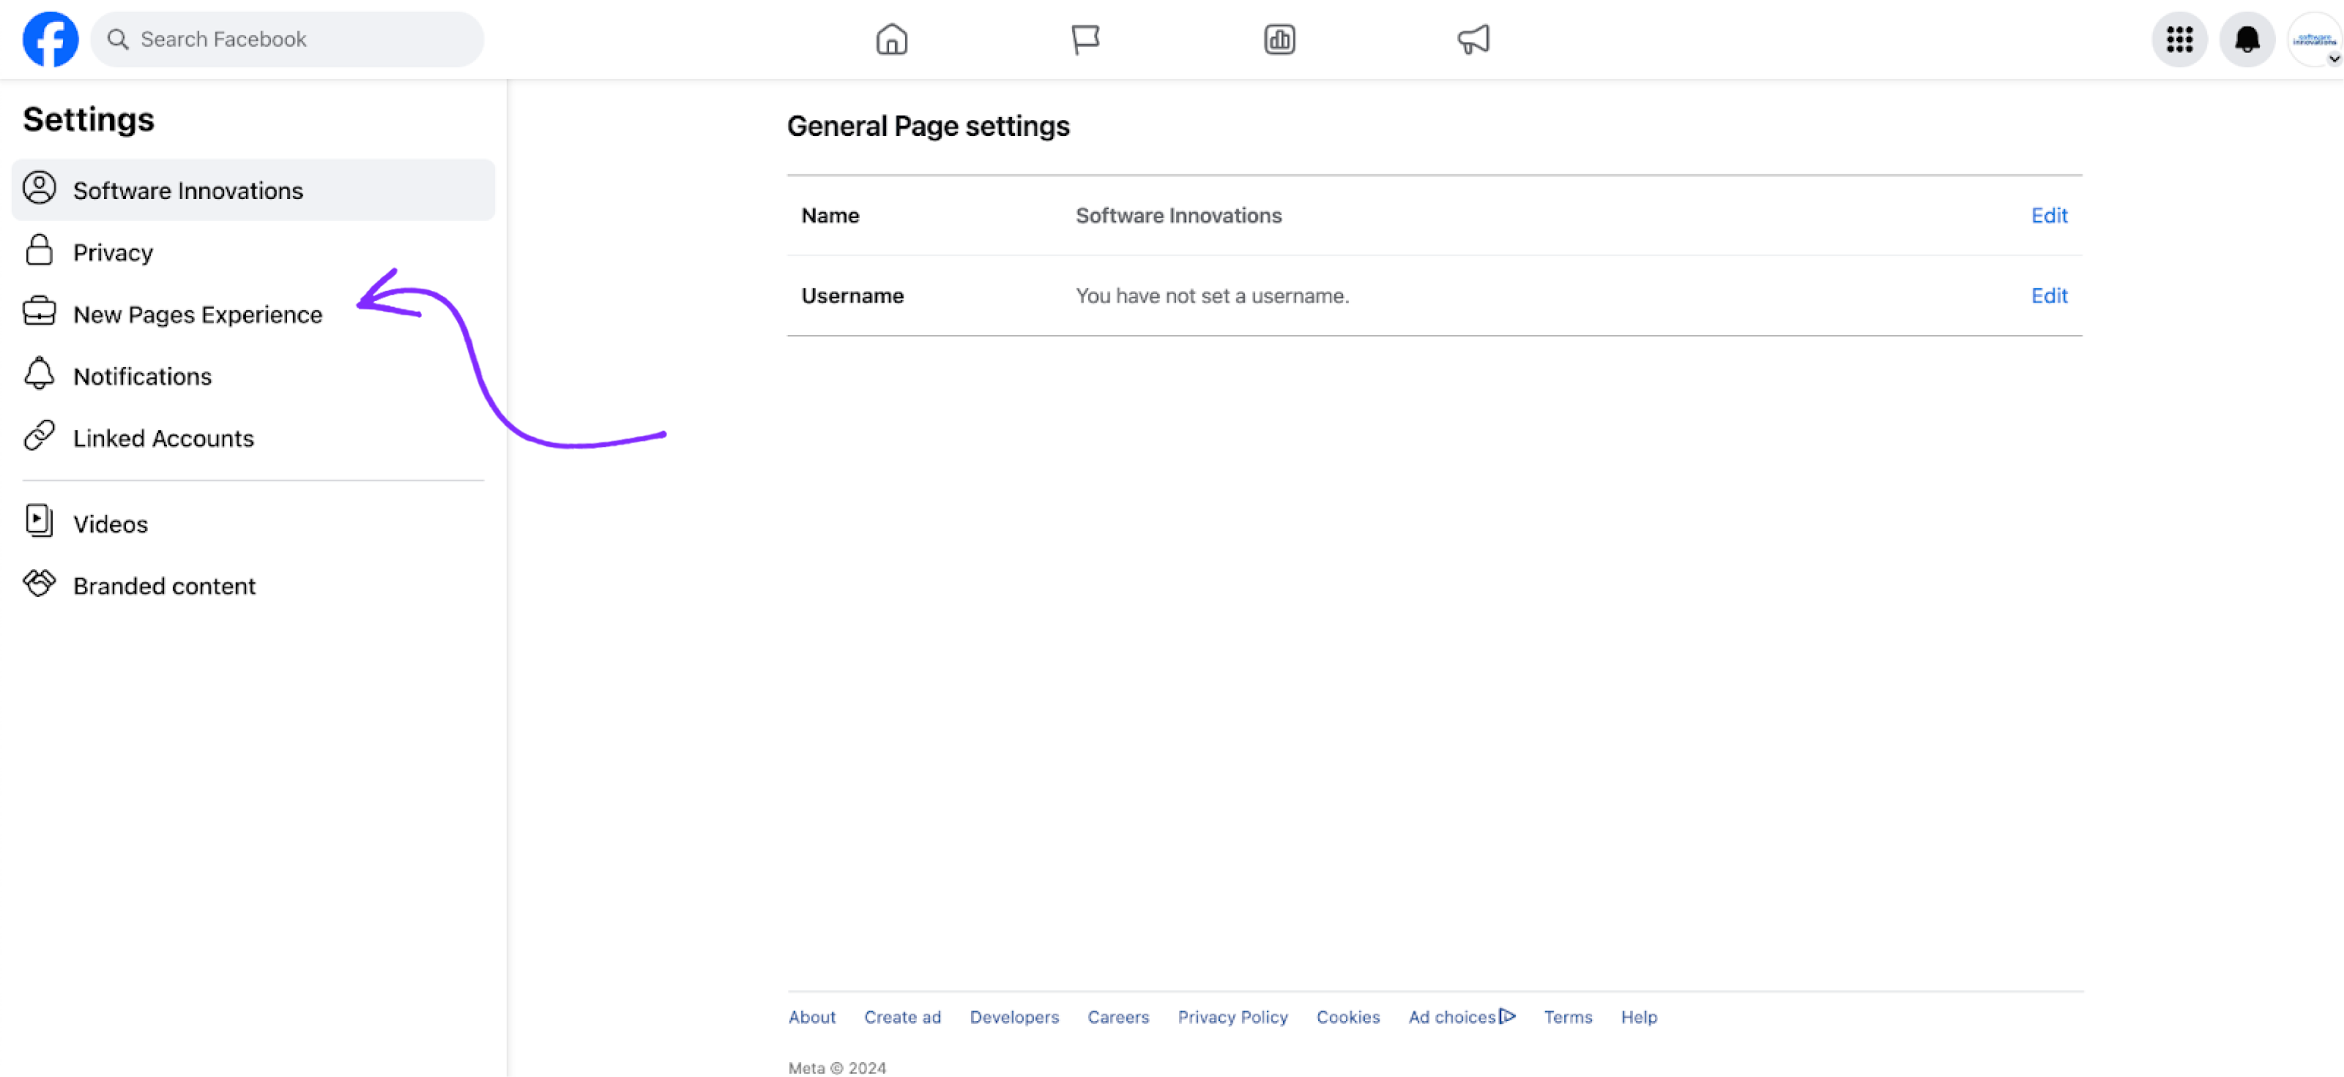This screenshot has height=1077, width=2344.
Task: Click the Facebook logo
Action: [50, 39]
